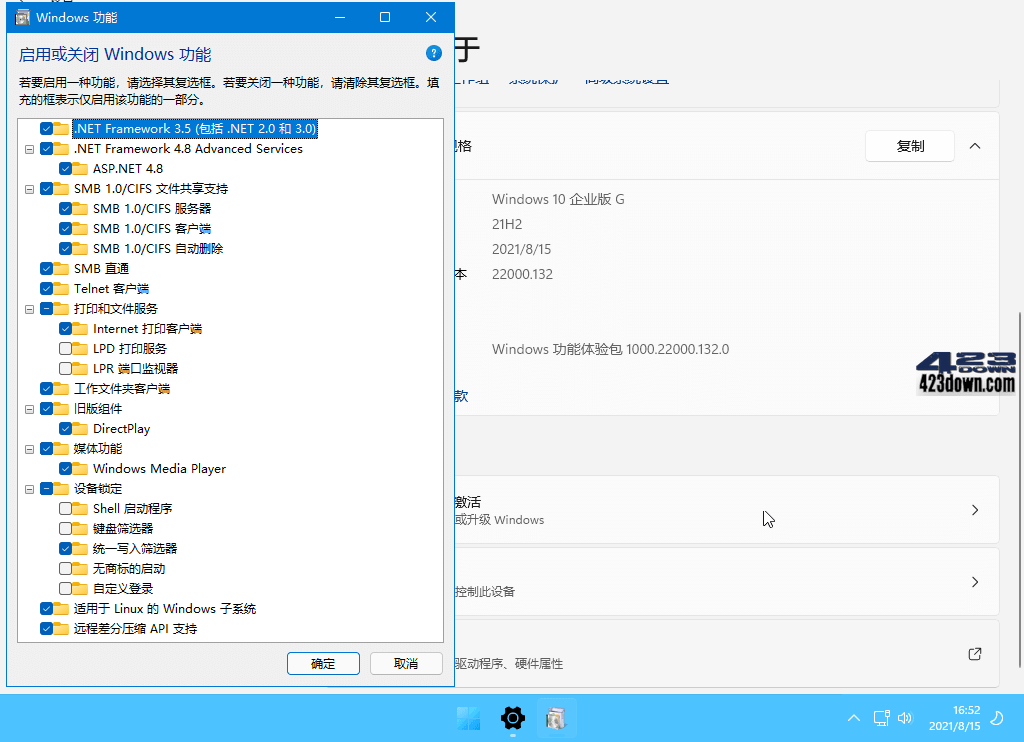Screen dimensions: 1024x742
Task: Launch the Widgets icon on the taskbar
Action: [468, 718]
